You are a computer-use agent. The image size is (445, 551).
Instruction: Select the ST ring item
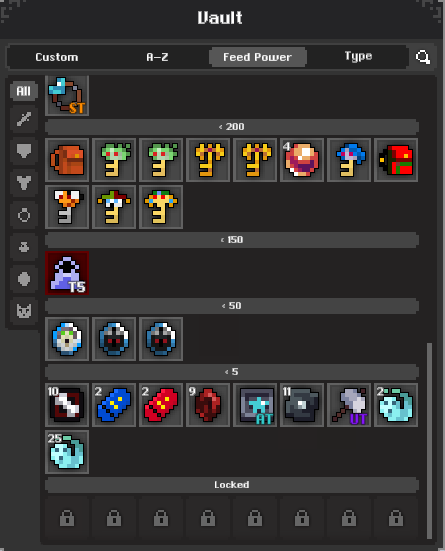coord(67,96)
